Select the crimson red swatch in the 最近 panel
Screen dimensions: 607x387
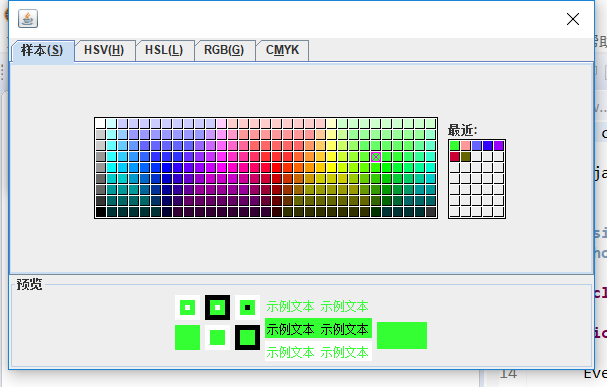point(454,157)
